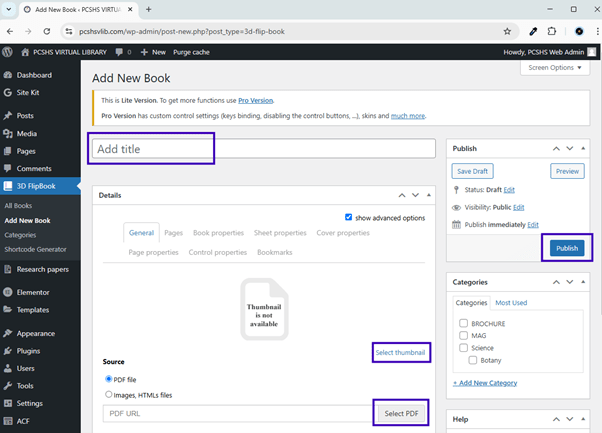Open Cover properties tab
Image resolution: width=602 pixels, height=433 pixels.
pos(343,233)
